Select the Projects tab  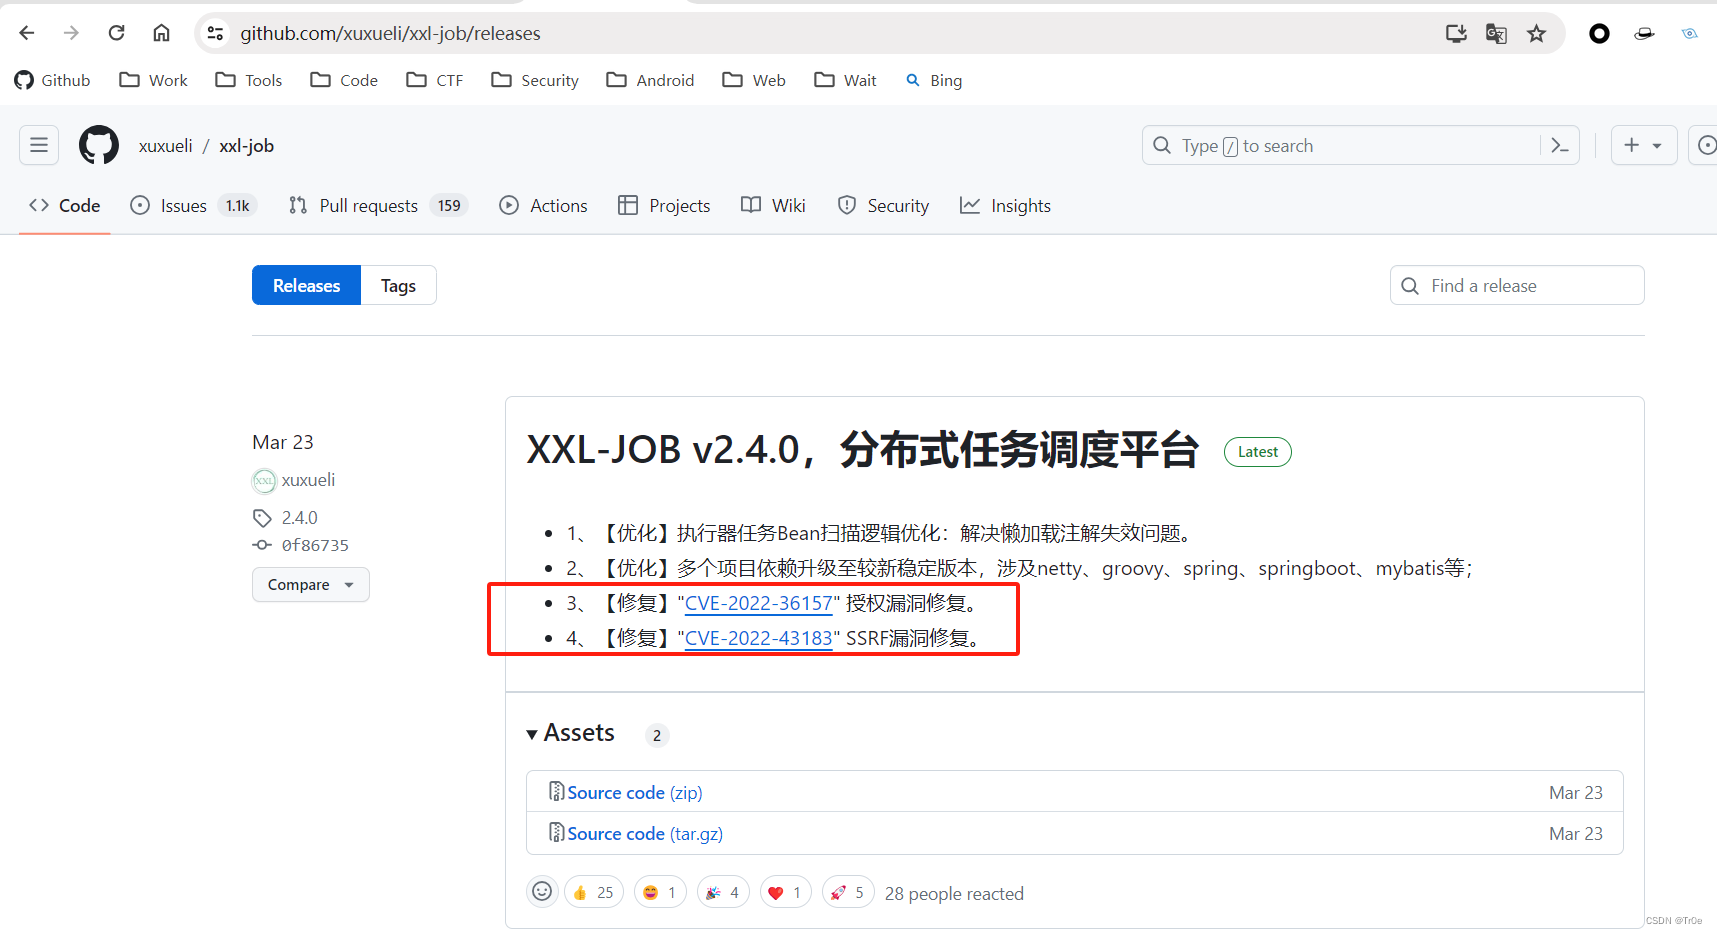click(x=664, y=205)
